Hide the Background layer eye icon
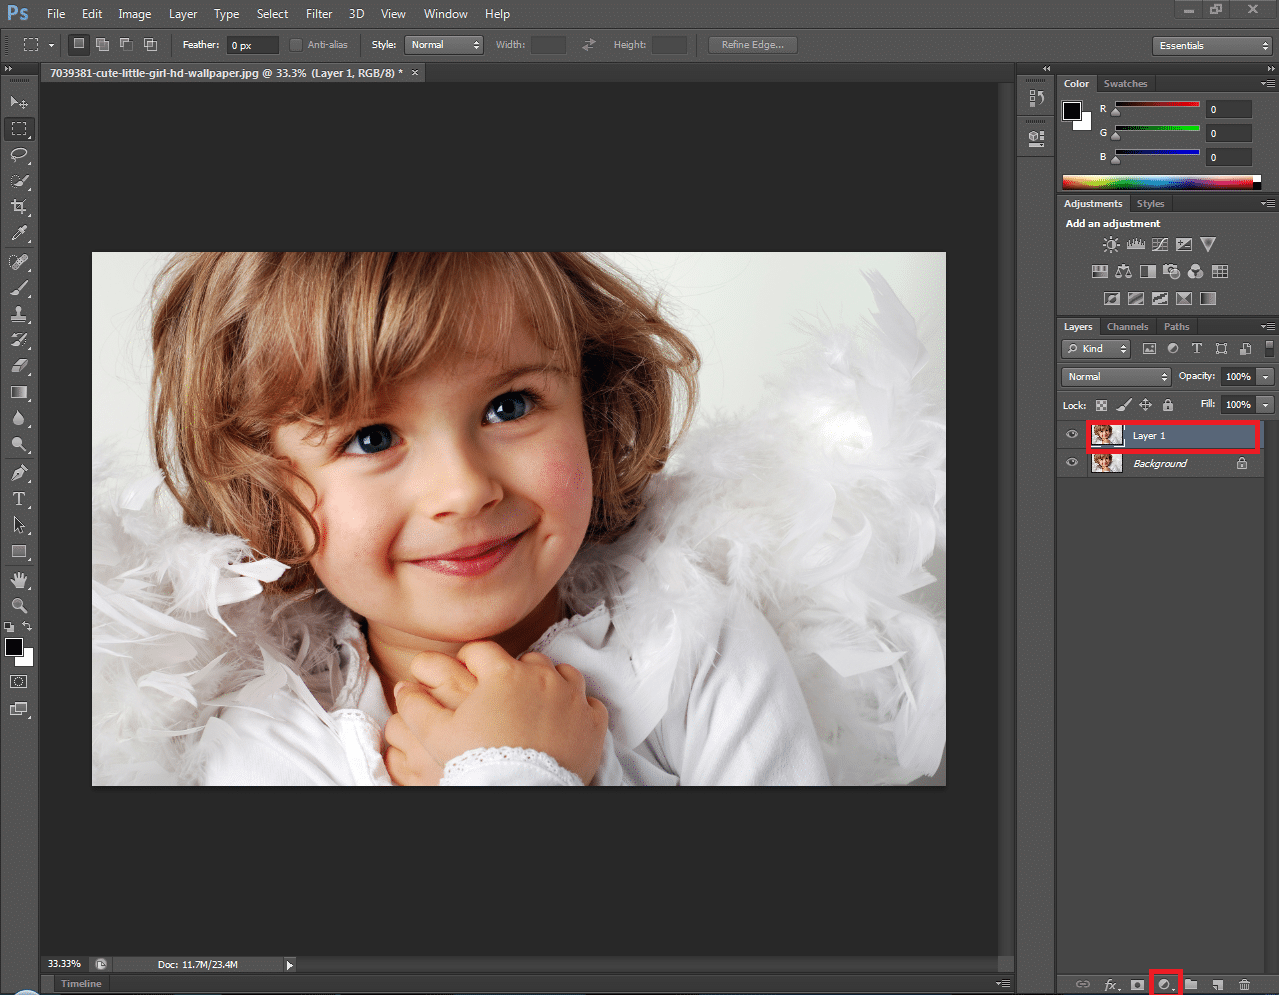Viewport: 1279px width, 995px height. (x=1072, y=463)
